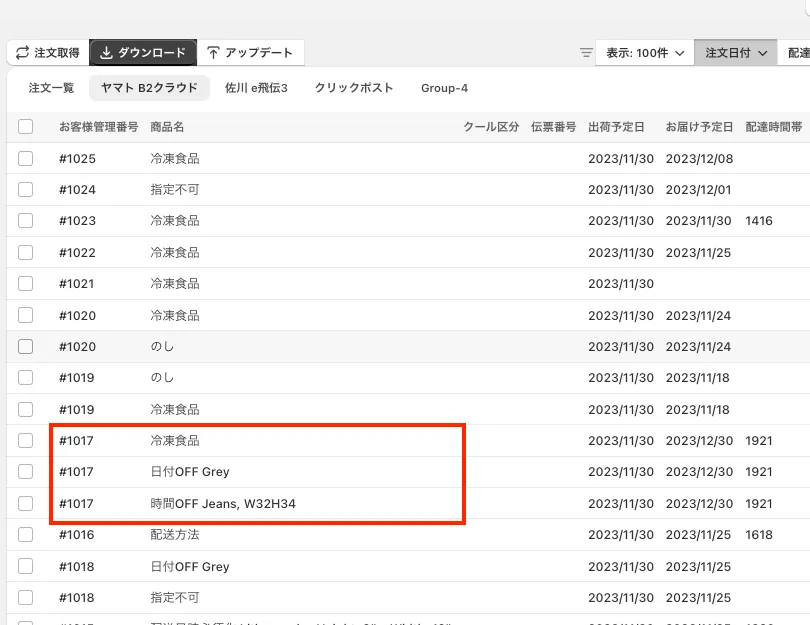Viewport: 810px width, 625px height.
Task: Open the 表示: 100件 dropdown
Action: pos(644,53)
